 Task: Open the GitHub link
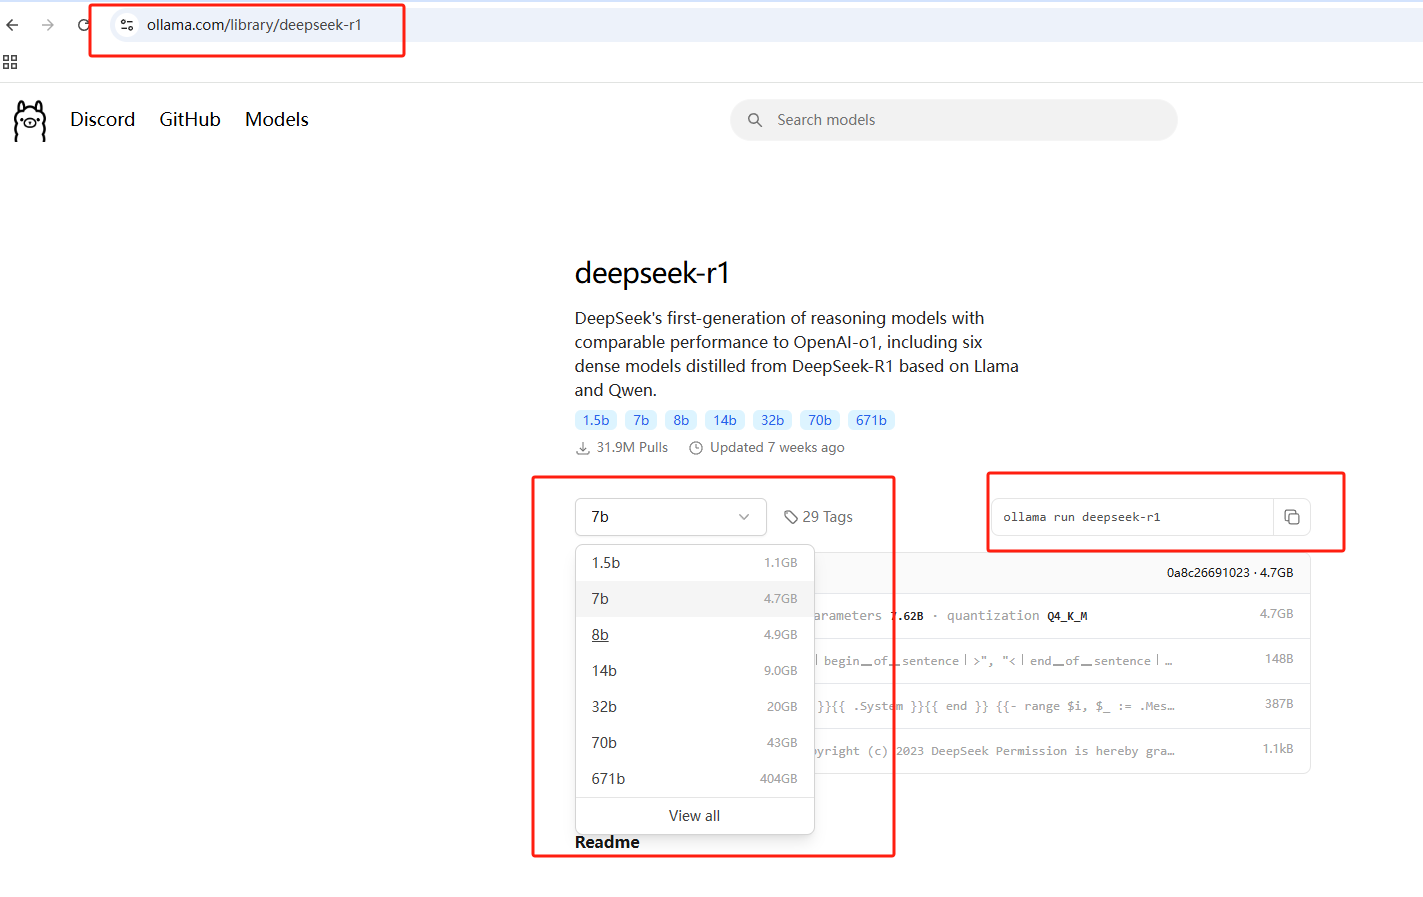coord(190,119)
